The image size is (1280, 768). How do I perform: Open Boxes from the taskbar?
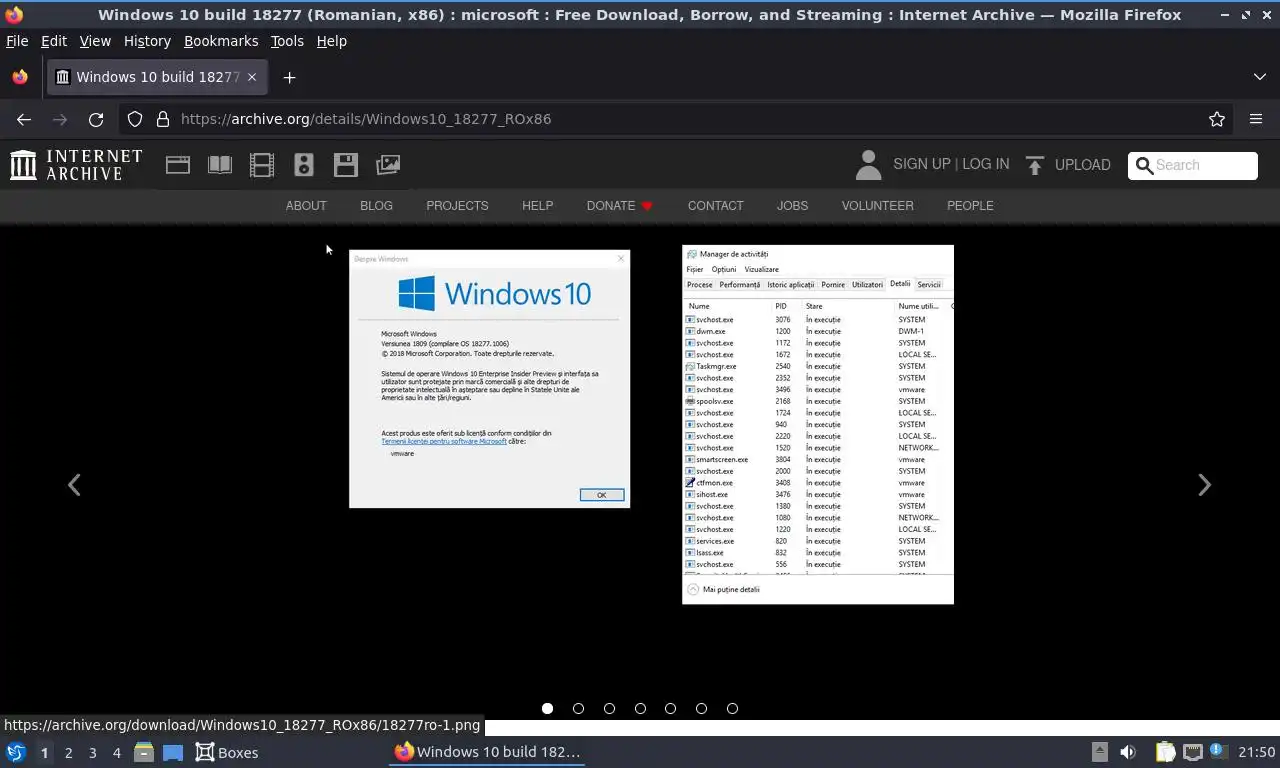(227, 752)
